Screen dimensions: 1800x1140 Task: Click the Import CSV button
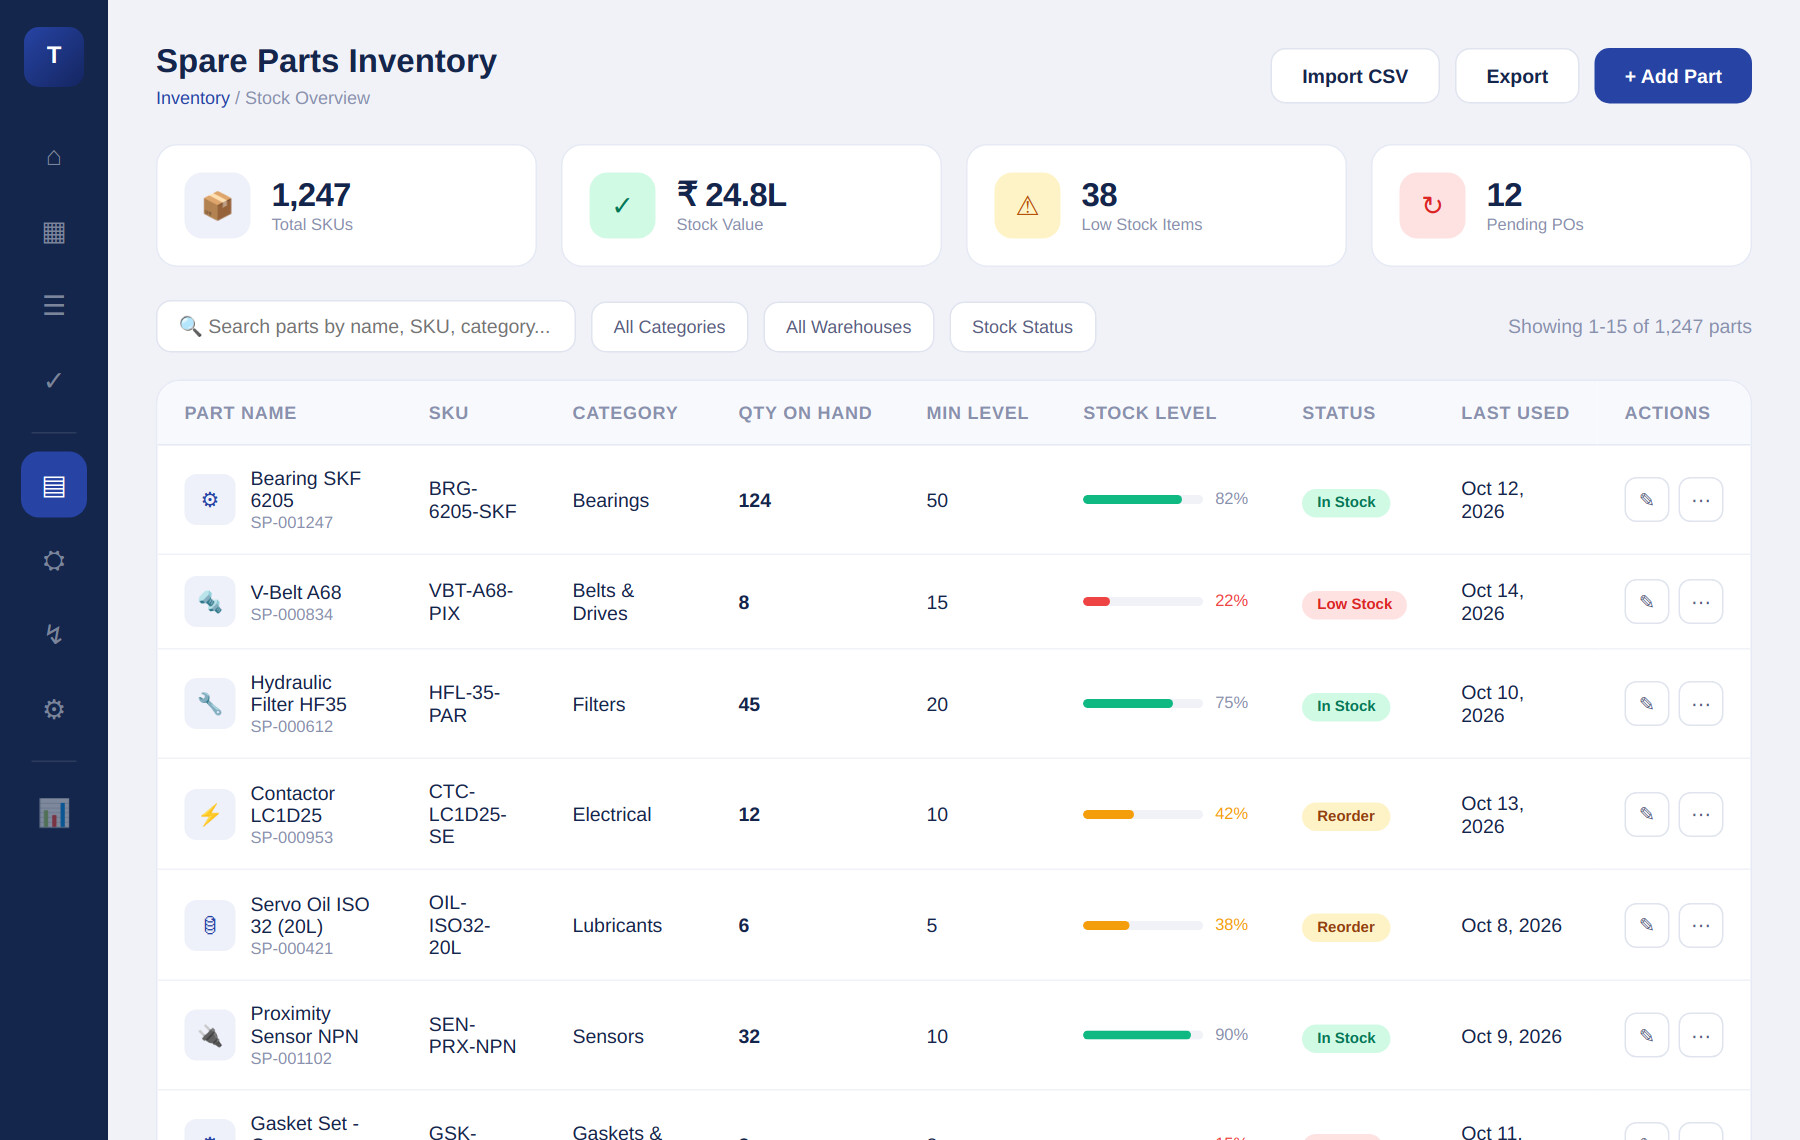1354,76
